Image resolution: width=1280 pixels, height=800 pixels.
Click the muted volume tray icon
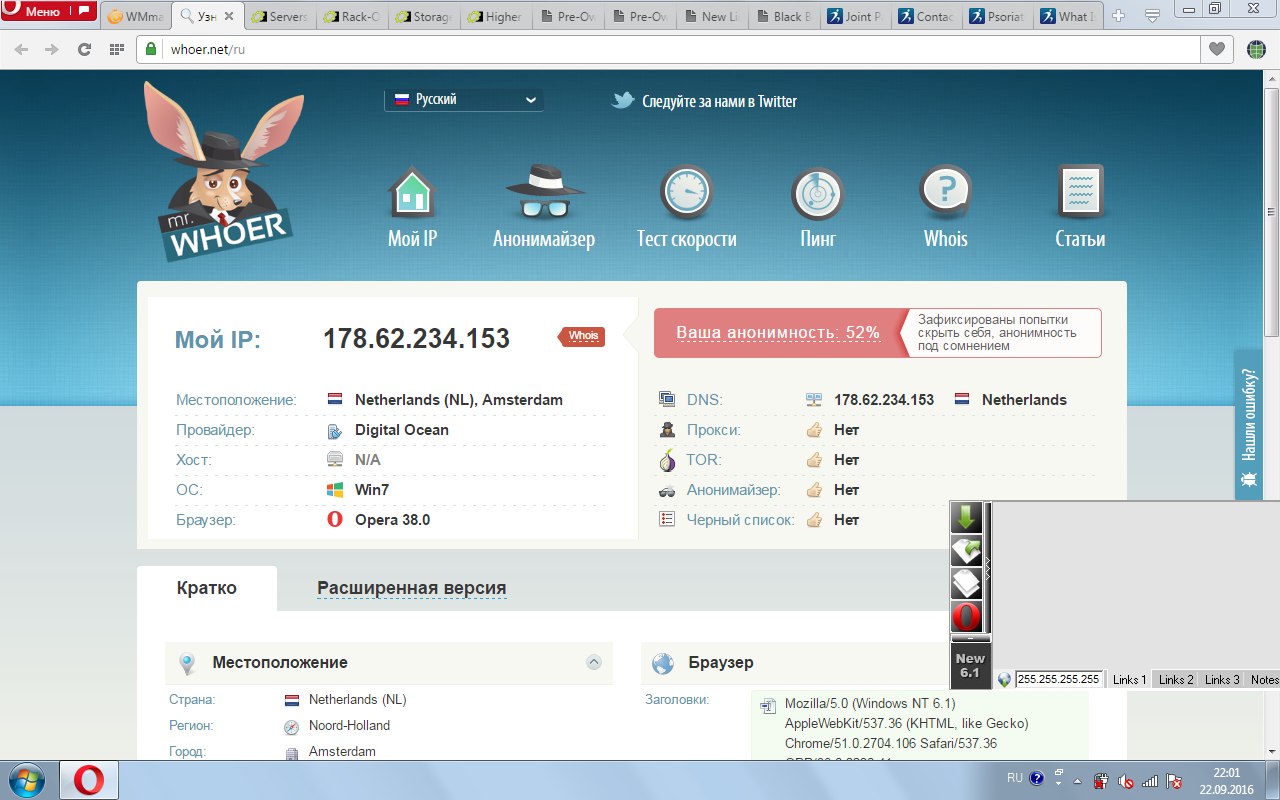(x=1125, y=780)
